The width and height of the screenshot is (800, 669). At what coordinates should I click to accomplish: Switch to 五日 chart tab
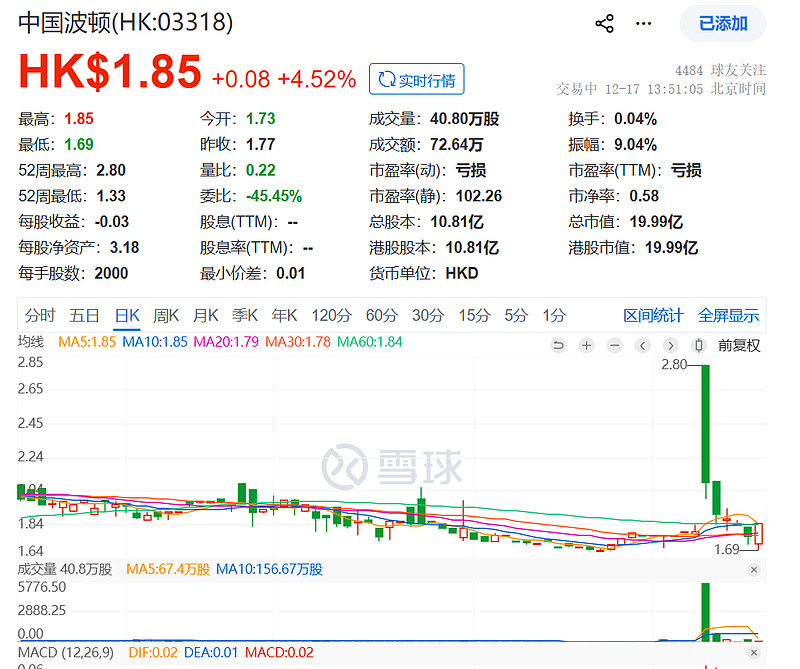84,315
